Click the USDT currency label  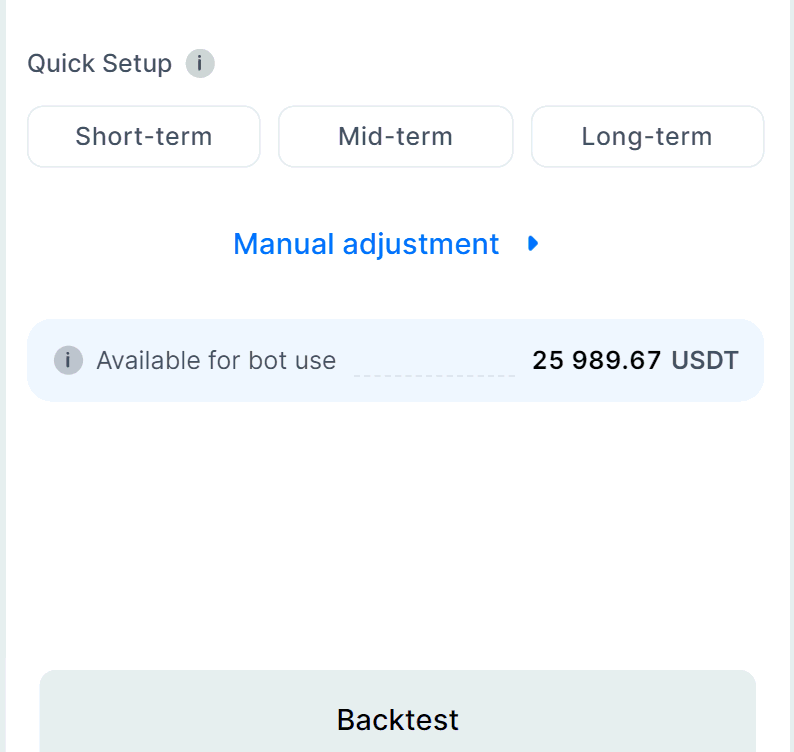click(x=705, y=360)
